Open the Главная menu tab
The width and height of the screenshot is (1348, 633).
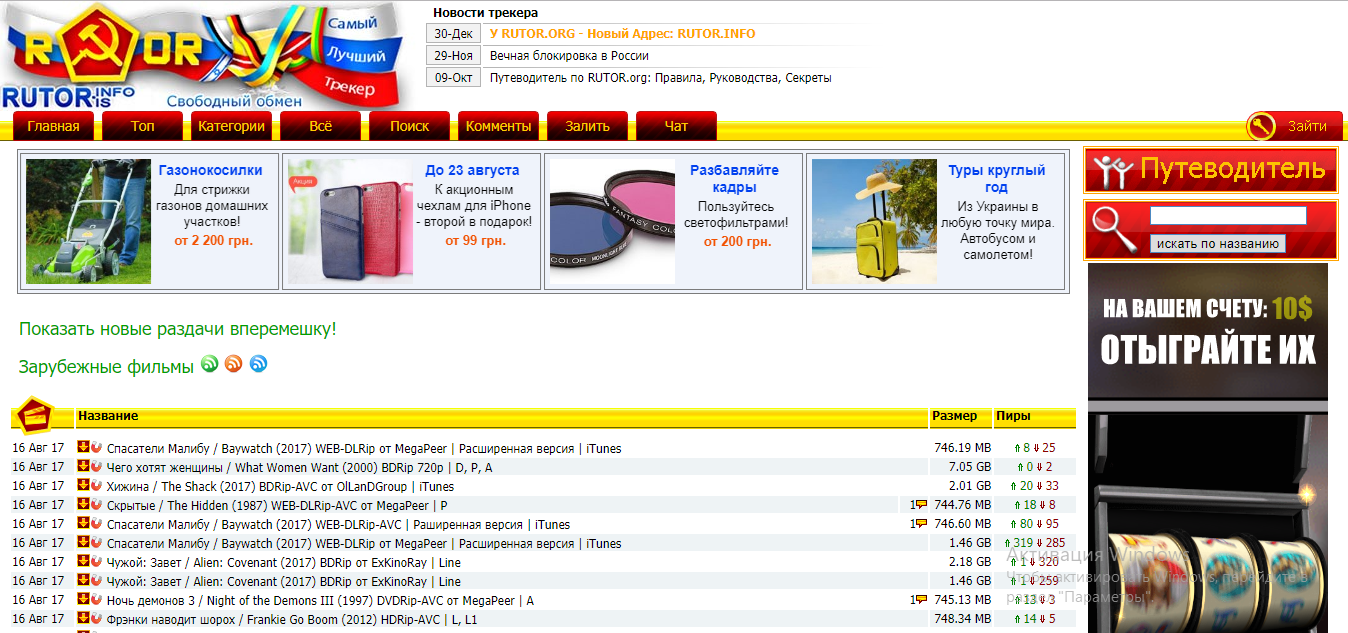click(x=53, y=126)
